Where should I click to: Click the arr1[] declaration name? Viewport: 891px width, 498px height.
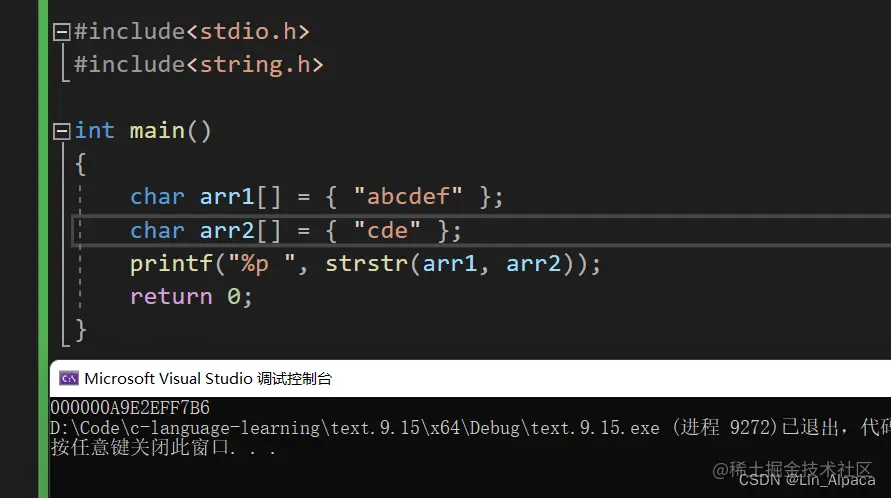[x=226, y=197]
